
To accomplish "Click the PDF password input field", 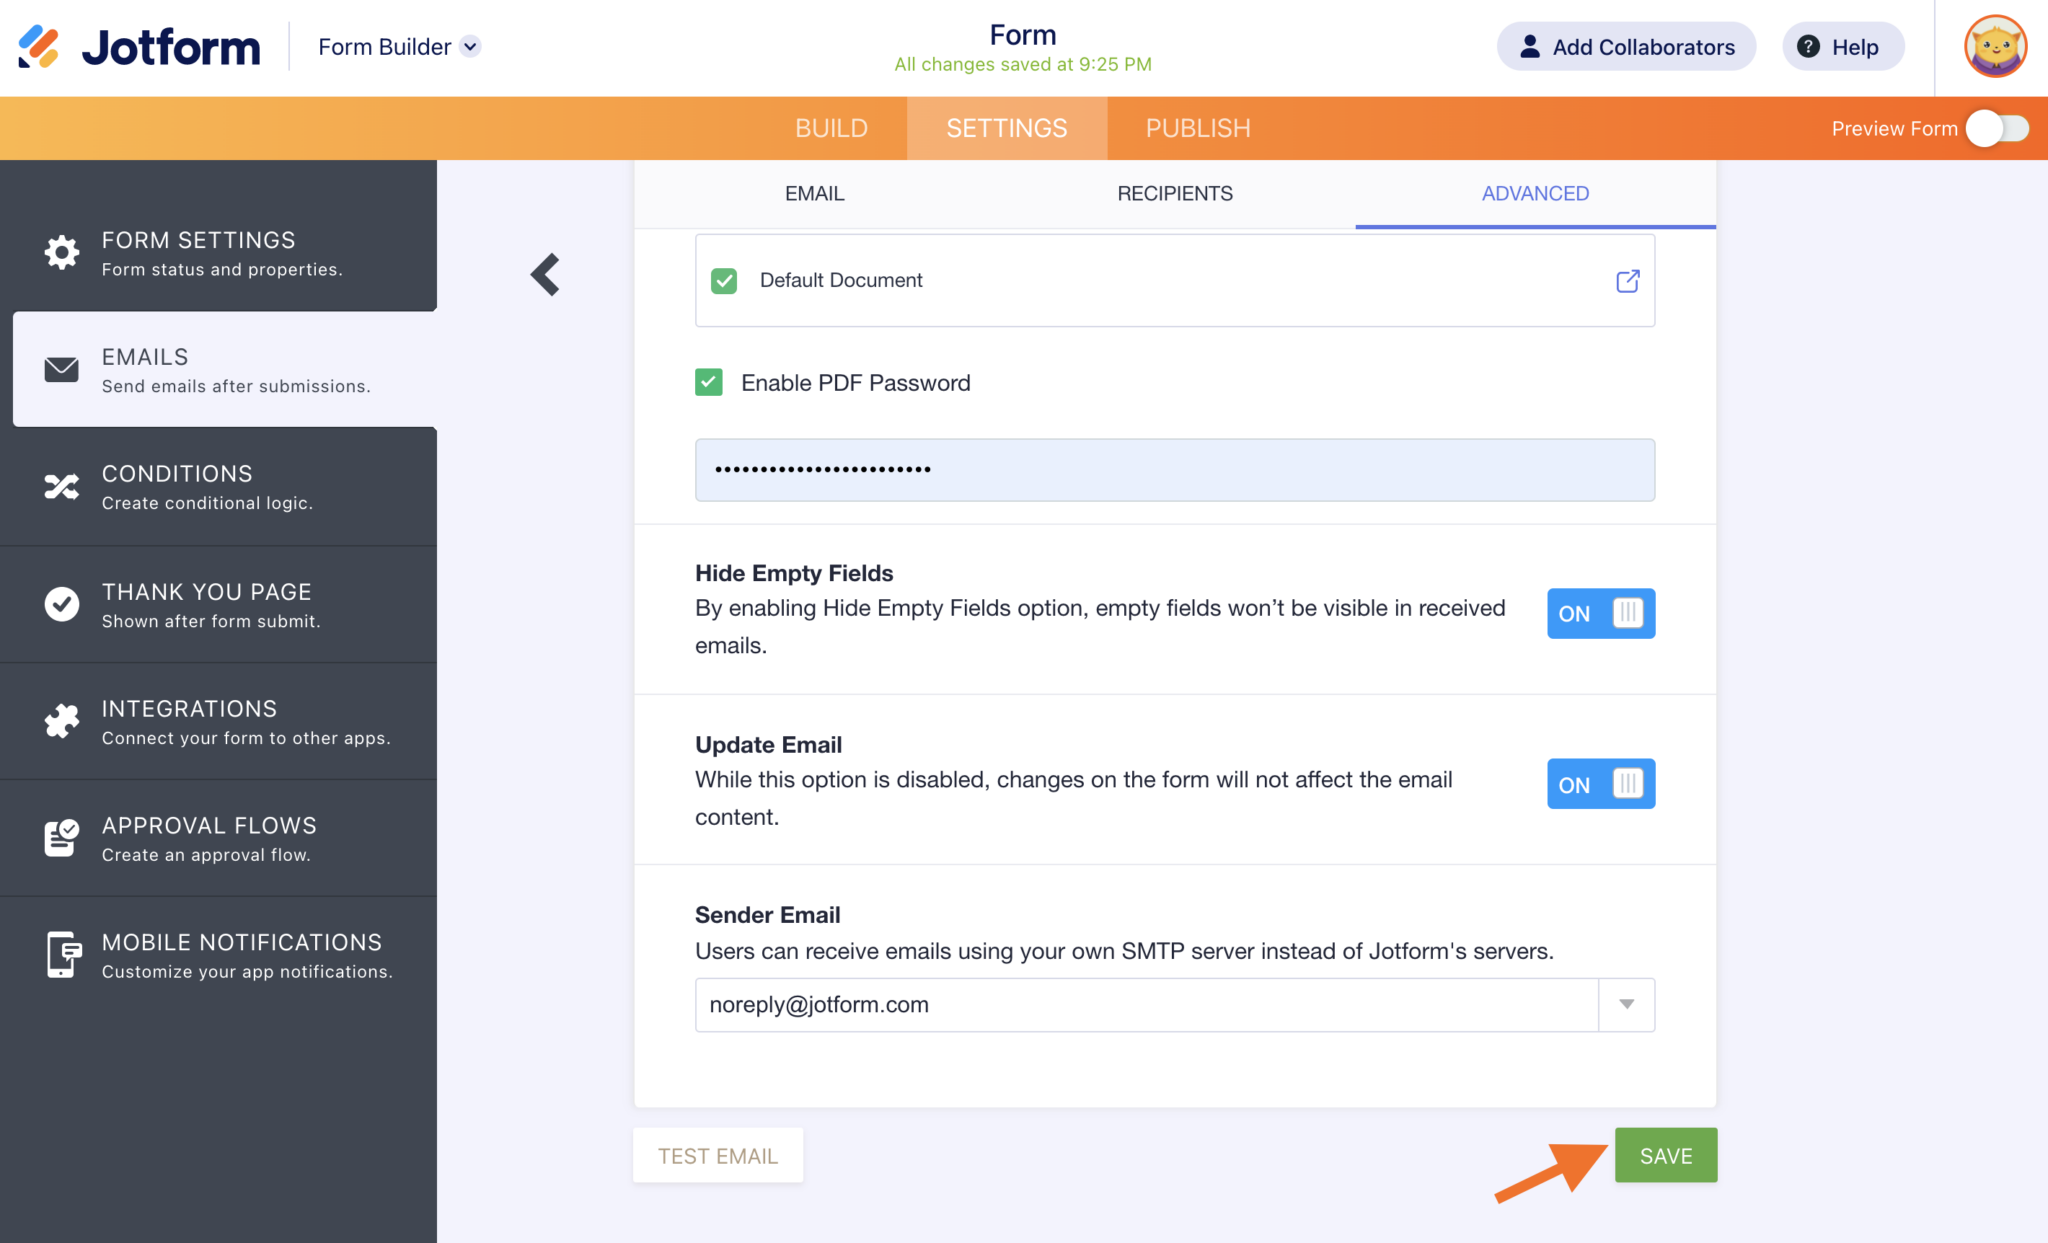I will (1174, 470).
